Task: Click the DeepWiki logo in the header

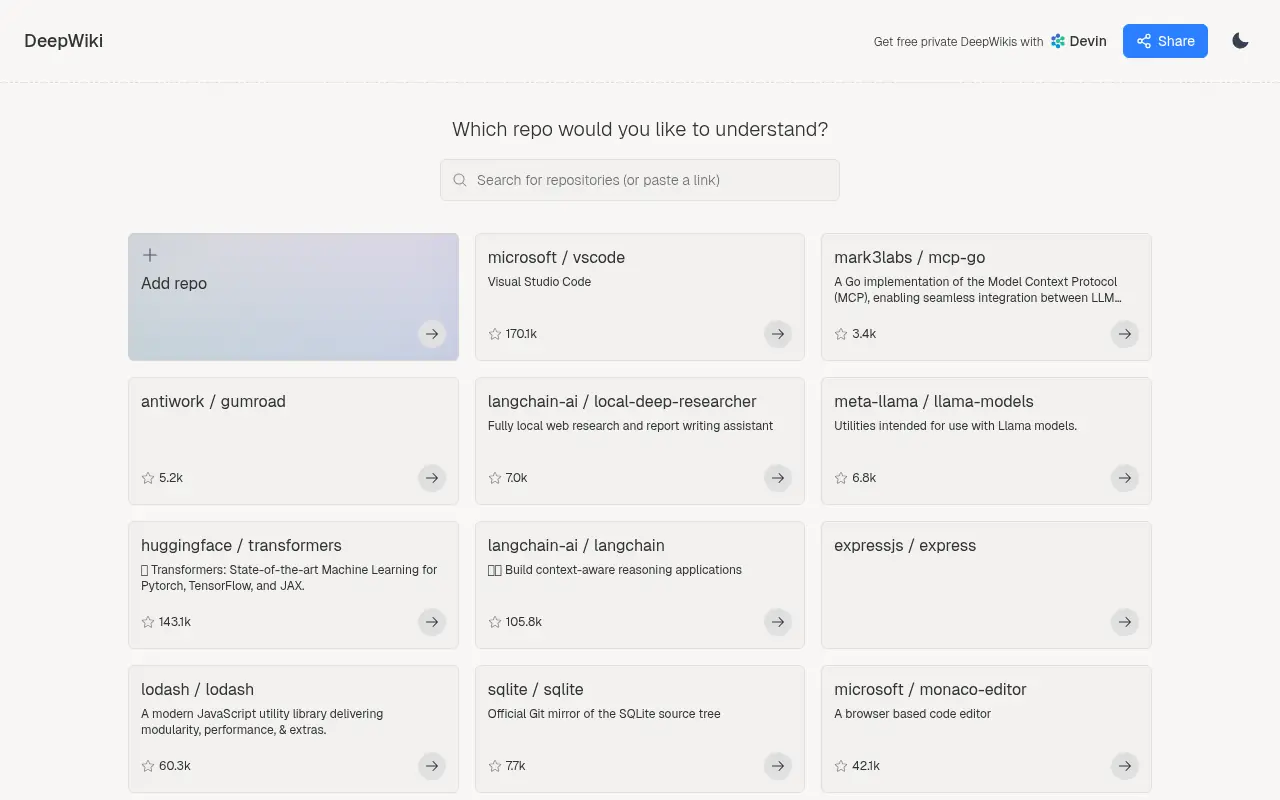Action: [x=63, y=41]
